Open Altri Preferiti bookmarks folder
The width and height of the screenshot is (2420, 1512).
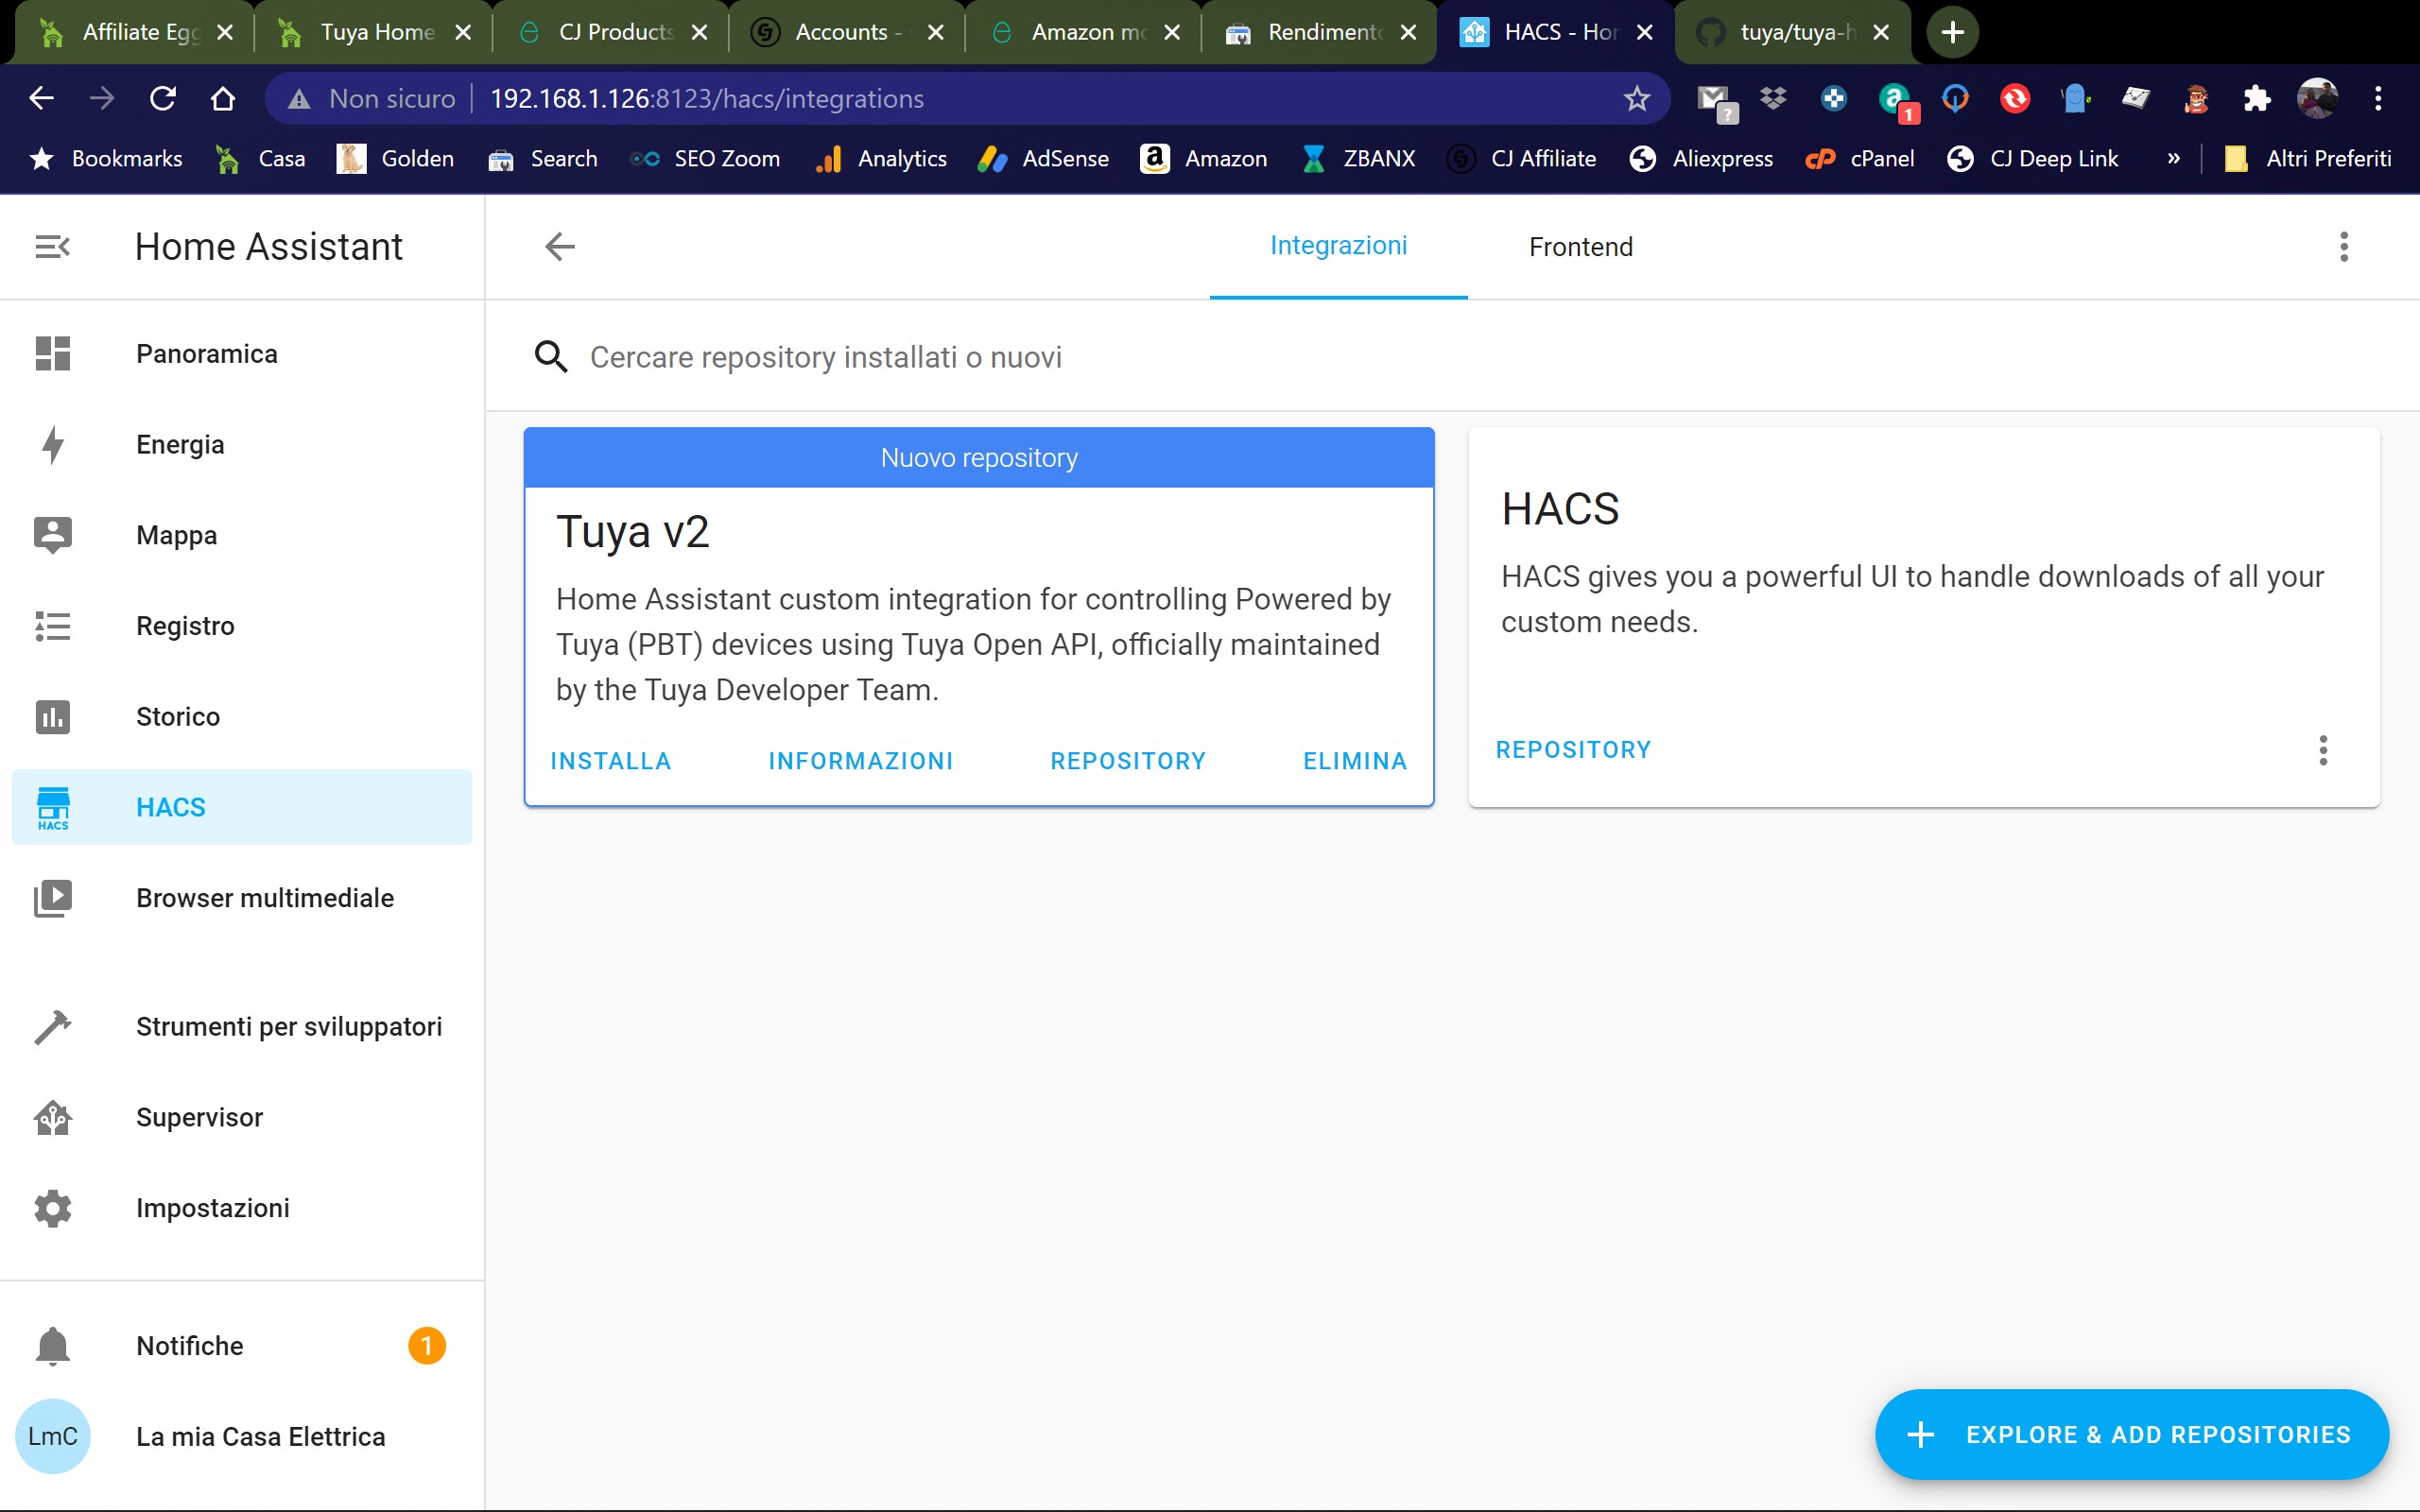click(2308, 158)
